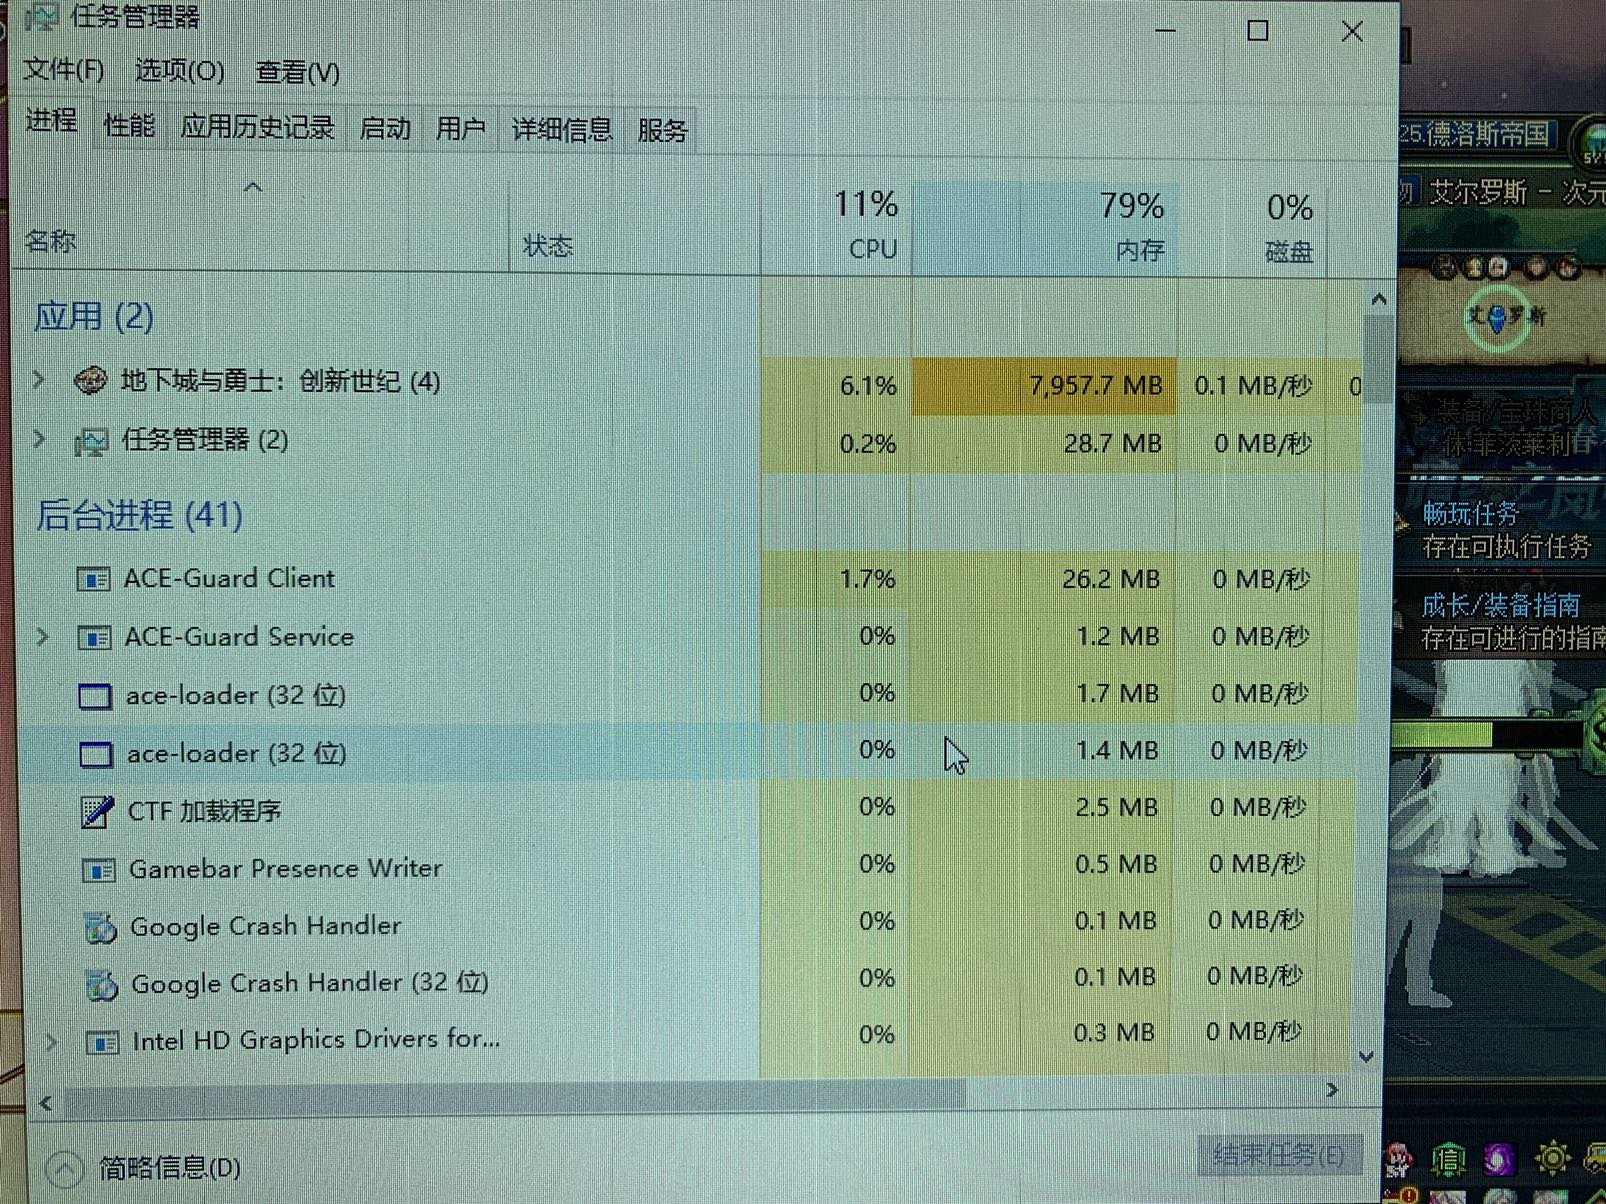1606x1204 pixels.
Task: Maximize the Task Manager window
Action: 1257,31
